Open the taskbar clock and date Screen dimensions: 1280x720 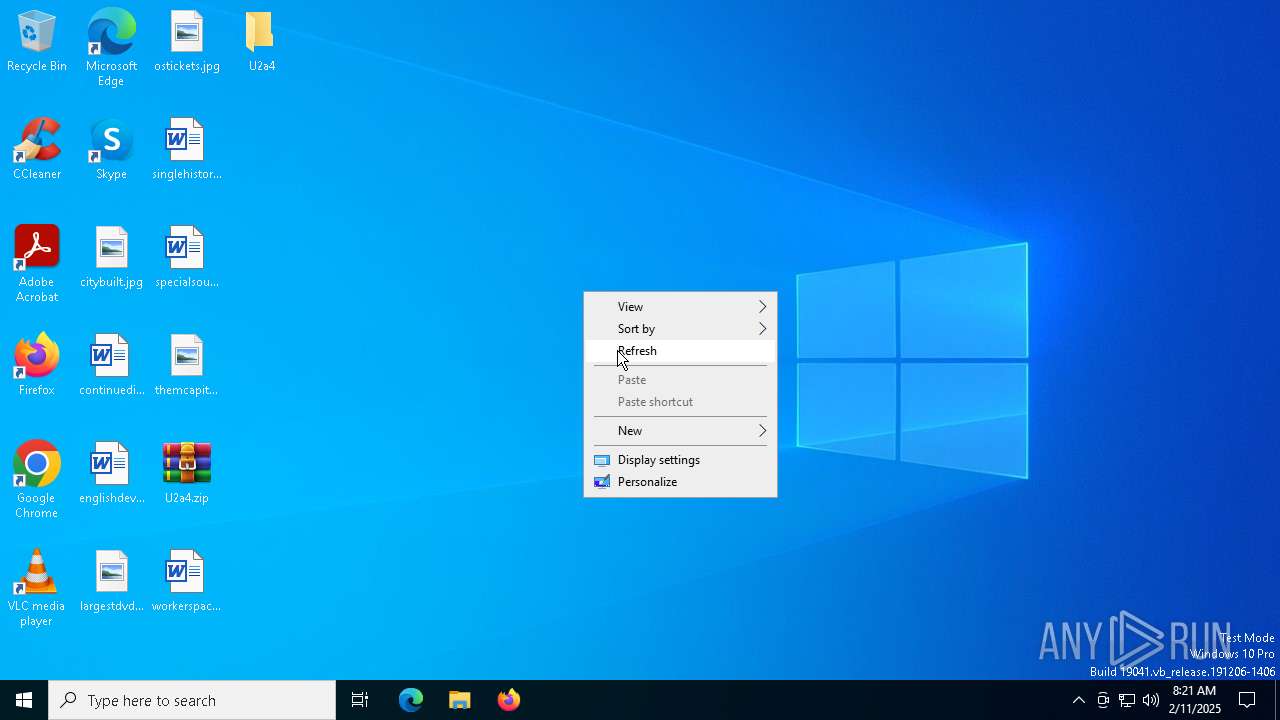[1194, 700]
